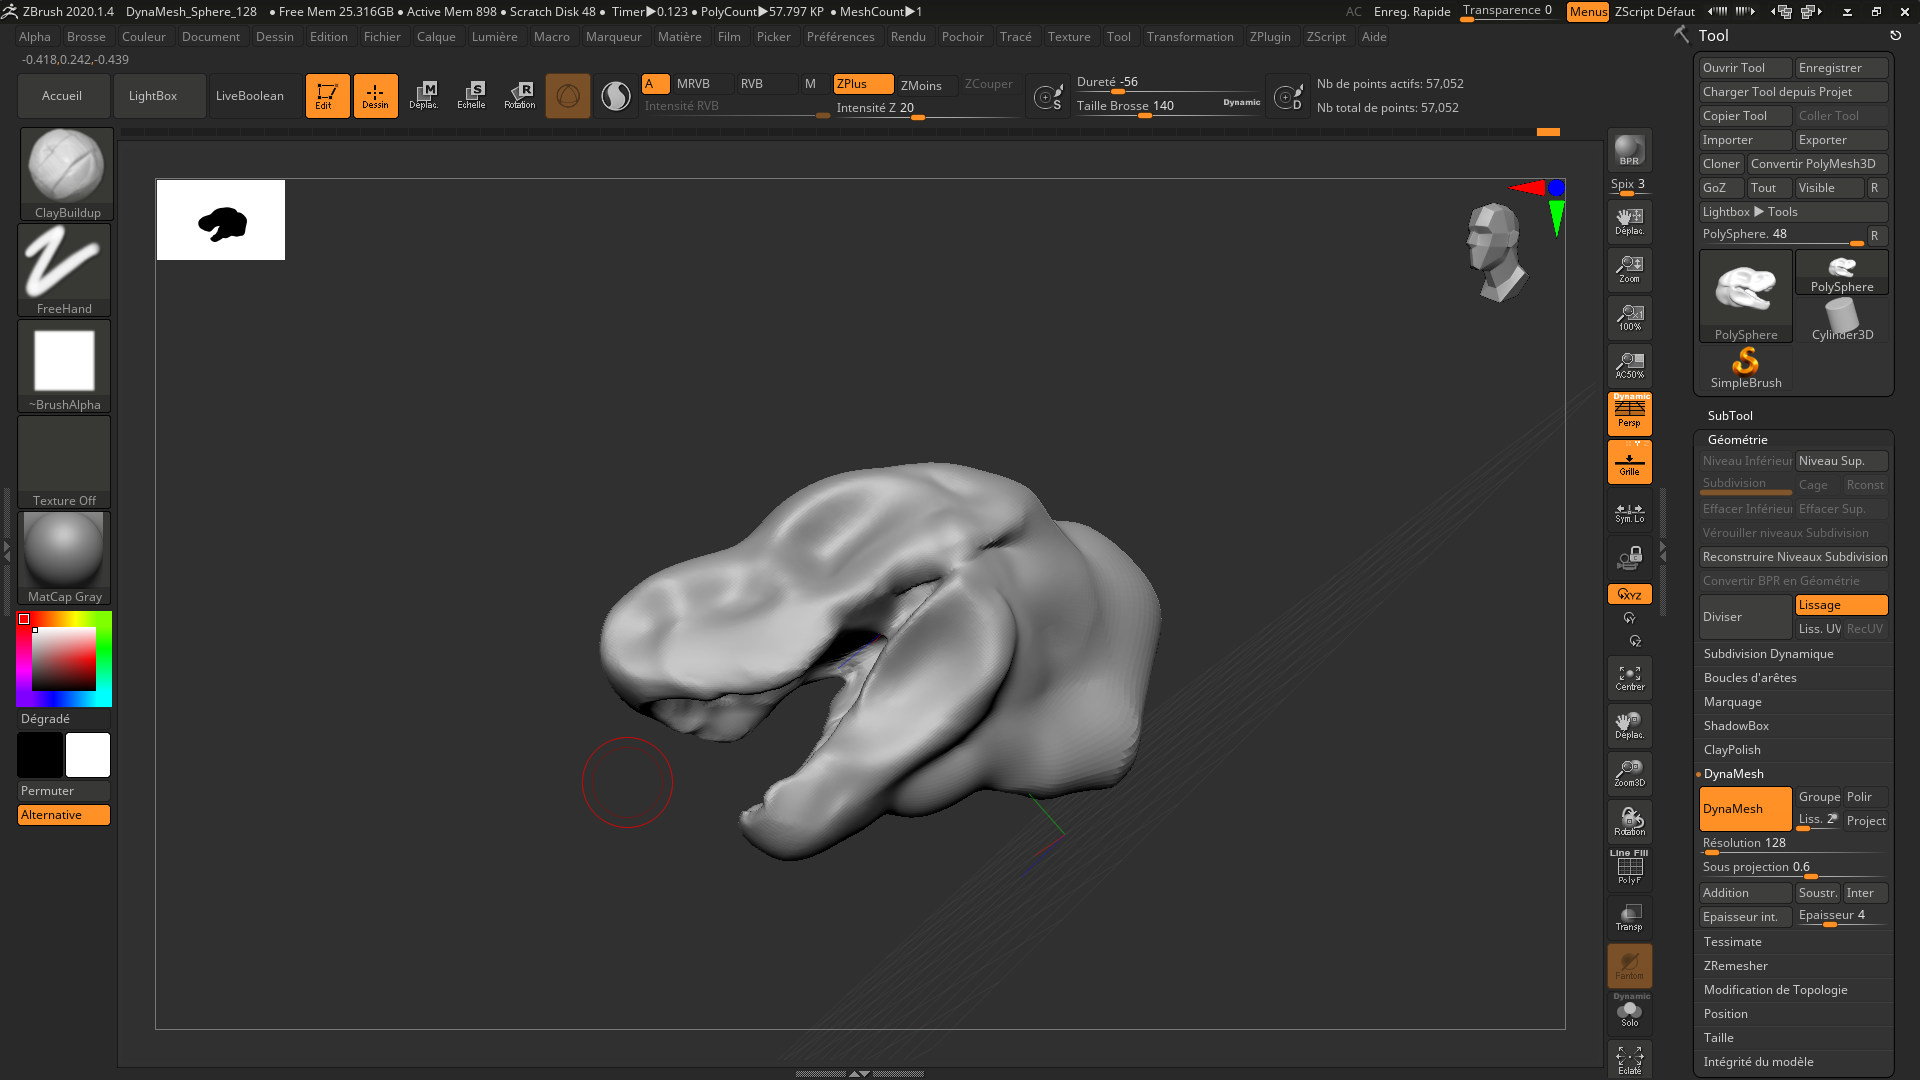Click Convertir PolyMesh3D button
The height and width of the screenshot is (1080, 1920).
[x=1818, y=164]
